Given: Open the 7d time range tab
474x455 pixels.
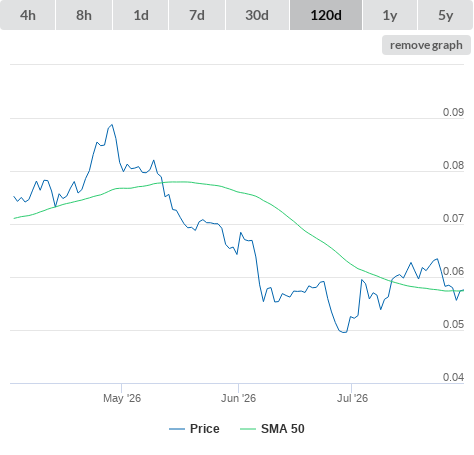Looking at the screenshot, I should coord(197,15).
